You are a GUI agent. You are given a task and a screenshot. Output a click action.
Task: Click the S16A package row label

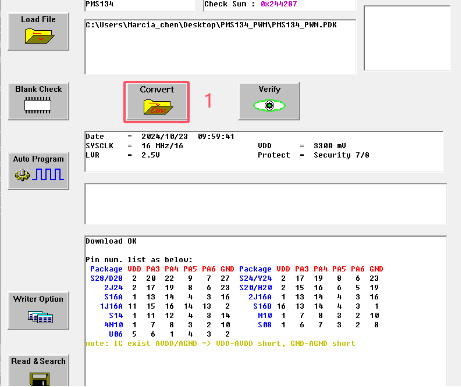point(113,297)
